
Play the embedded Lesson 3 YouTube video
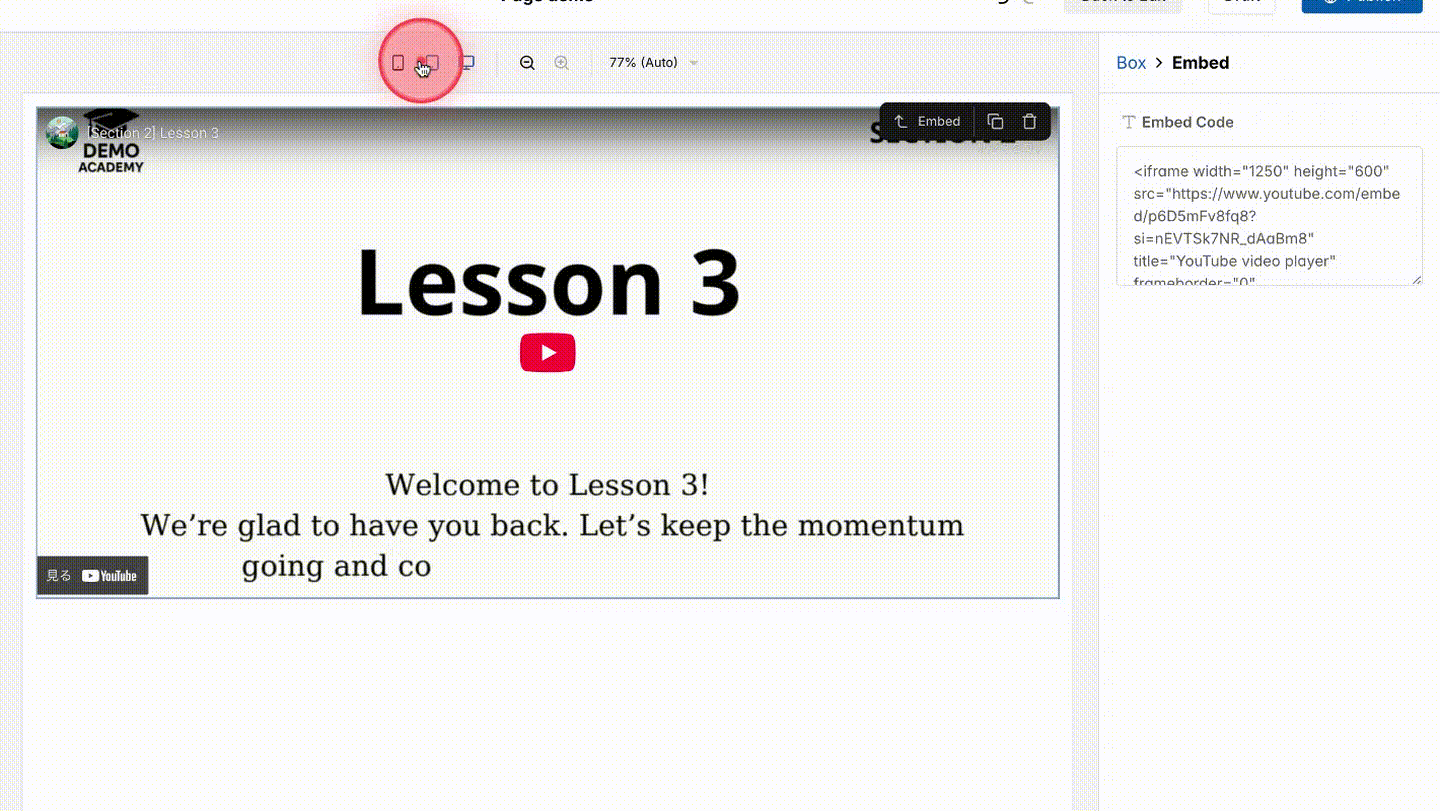[x=547, y=352]
